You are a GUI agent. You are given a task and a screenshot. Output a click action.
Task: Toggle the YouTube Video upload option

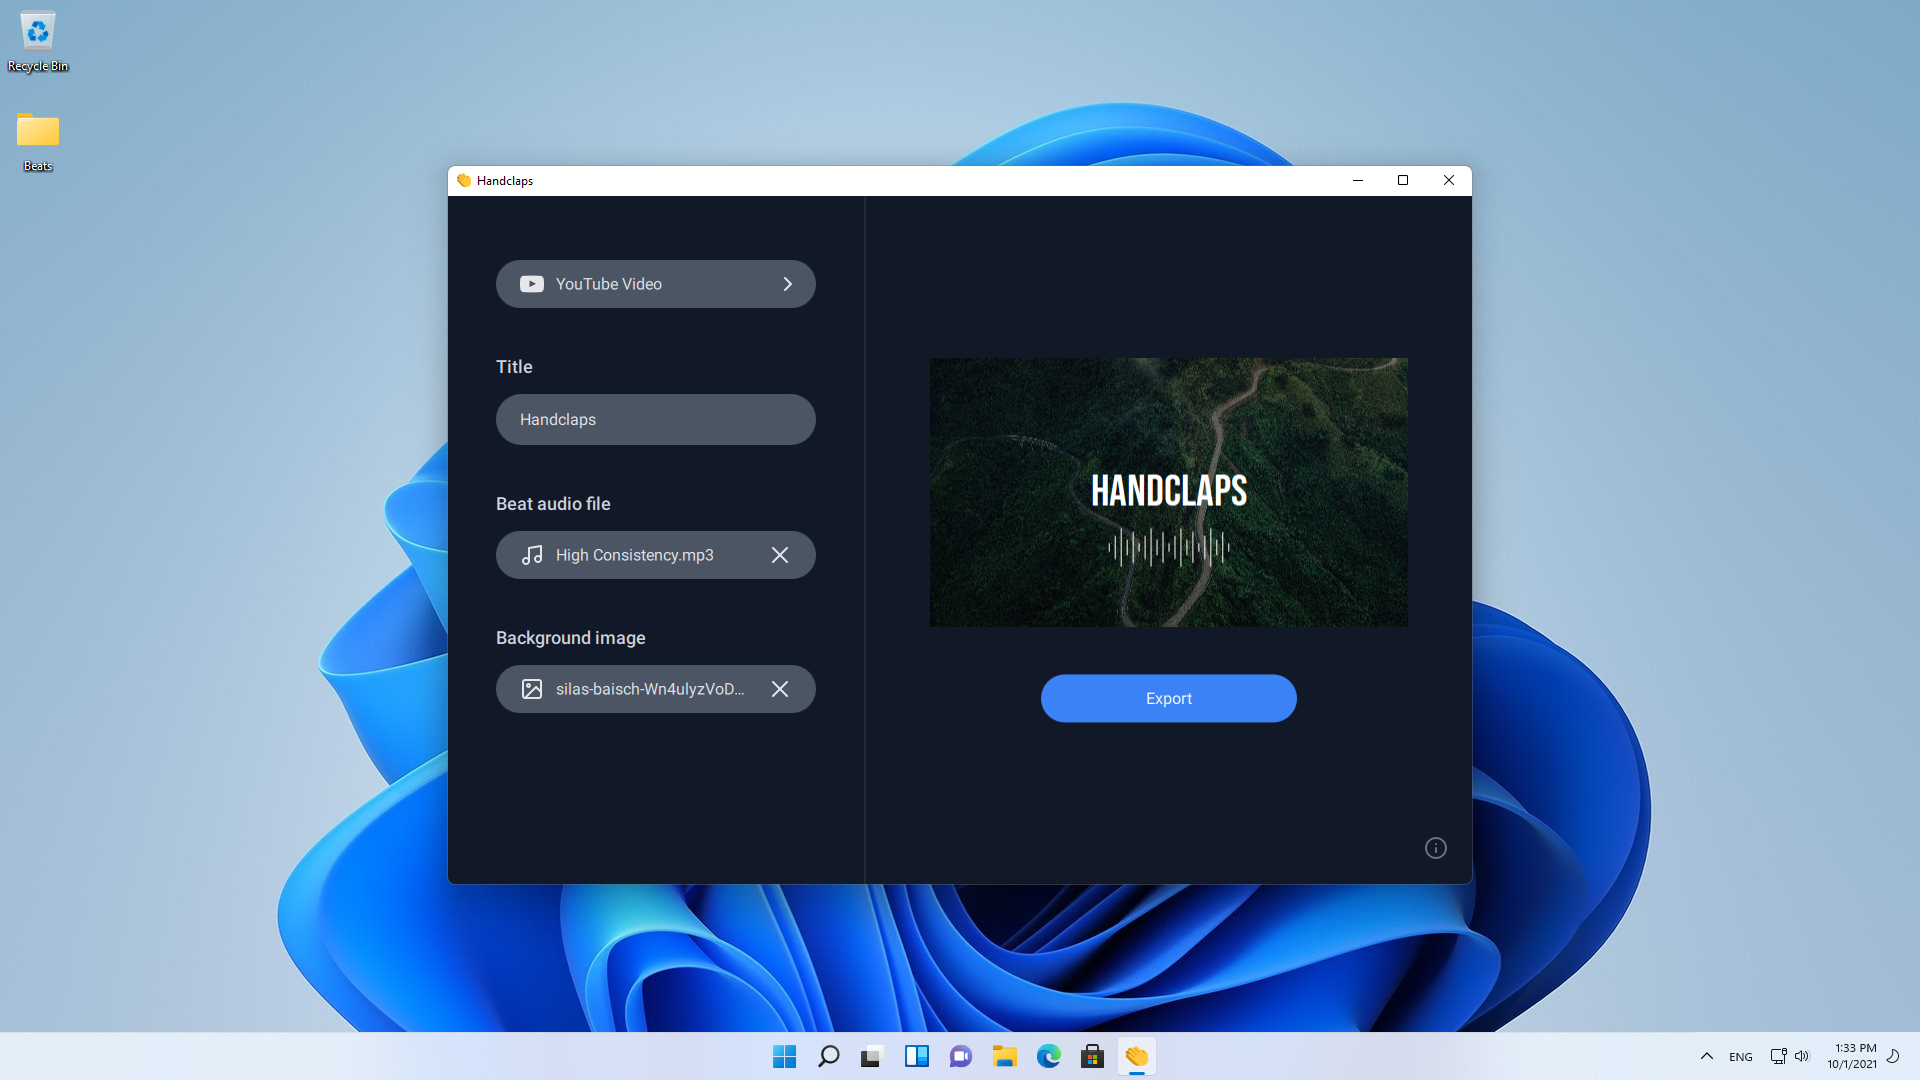tap(655, 284)
